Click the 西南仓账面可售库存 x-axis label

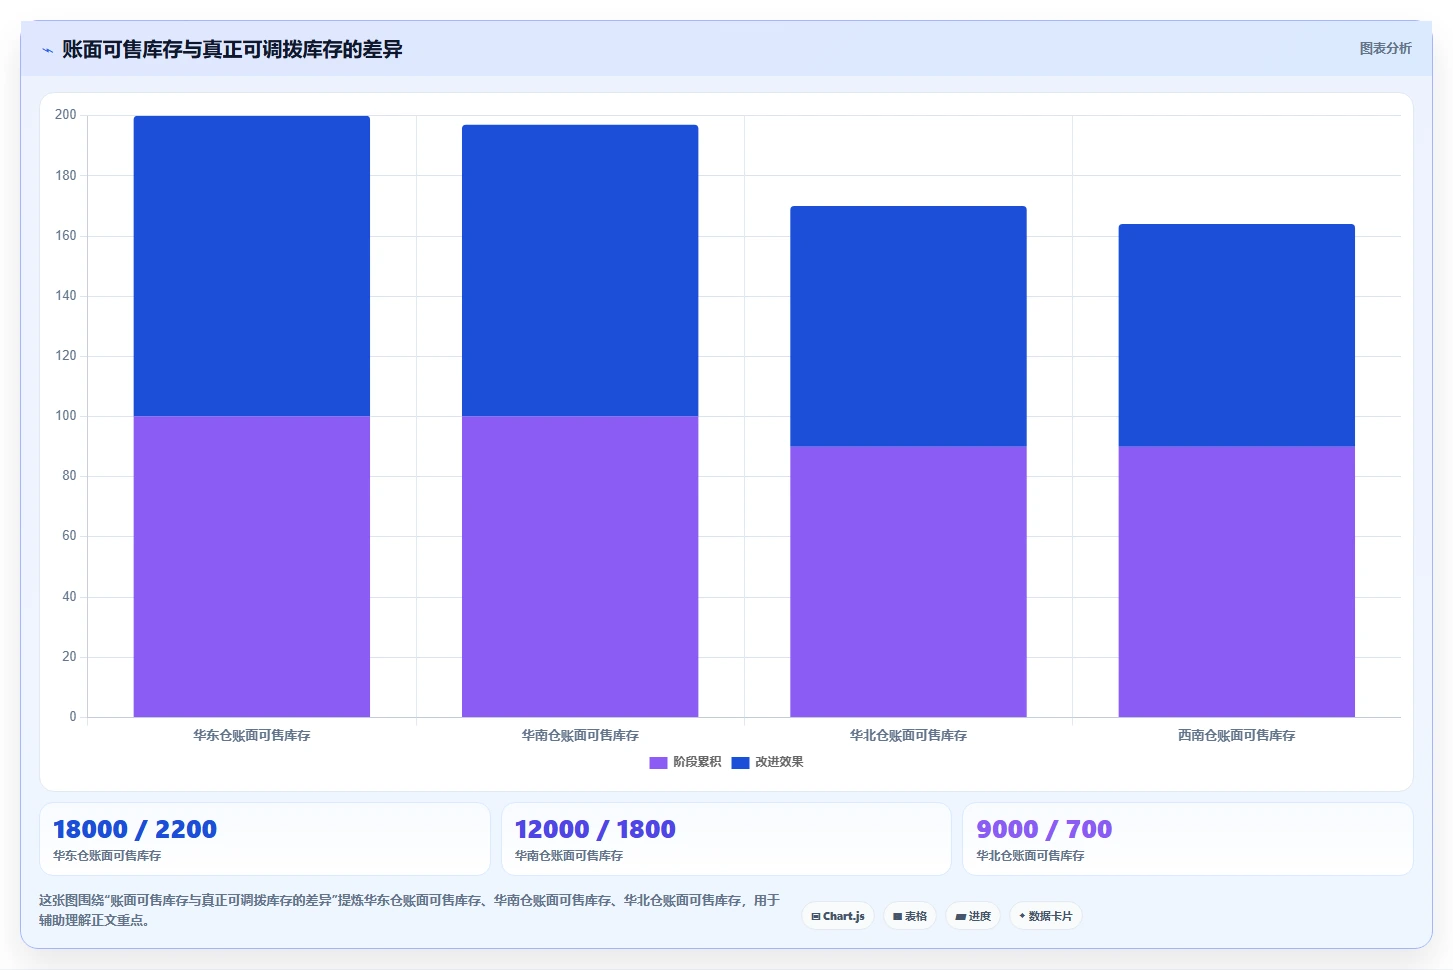pos(1237,735)
